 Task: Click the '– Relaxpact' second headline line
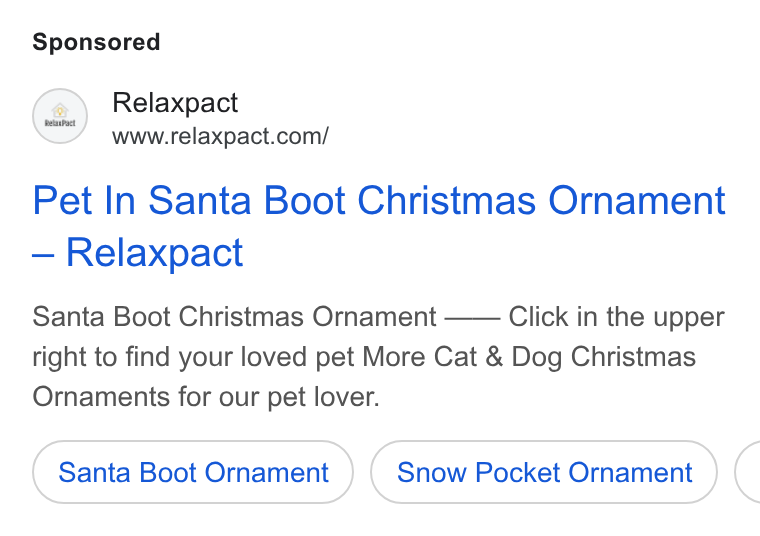click(138, 252)
